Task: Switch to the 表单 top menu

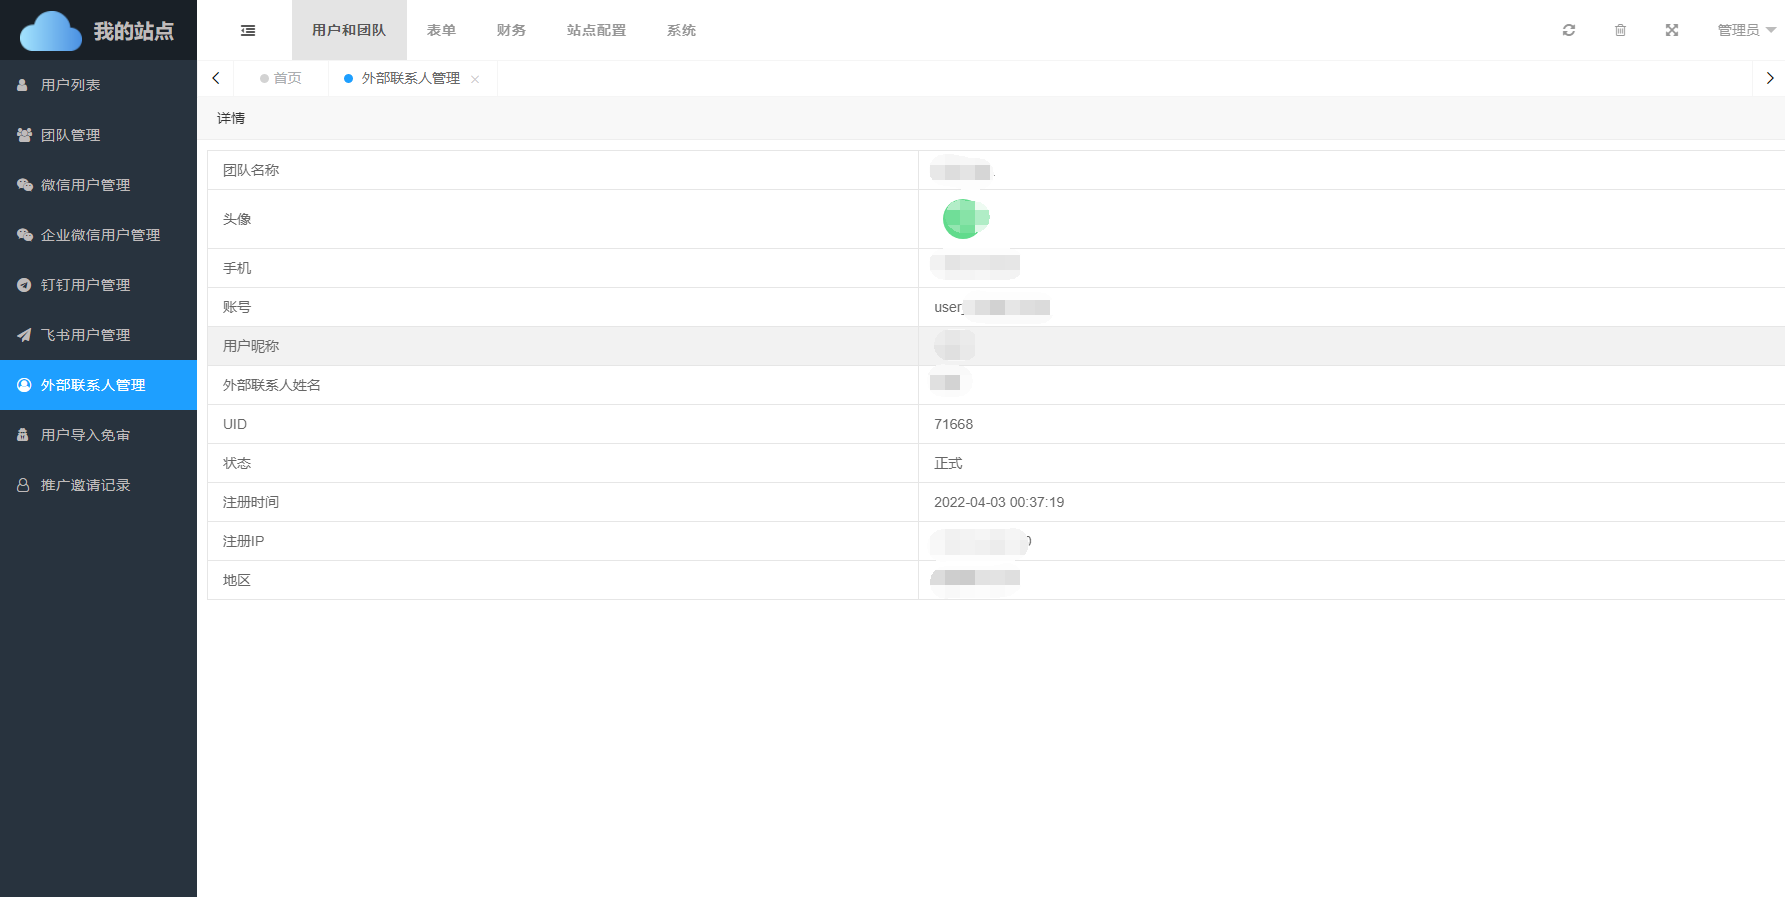Action: coord(441,31)
